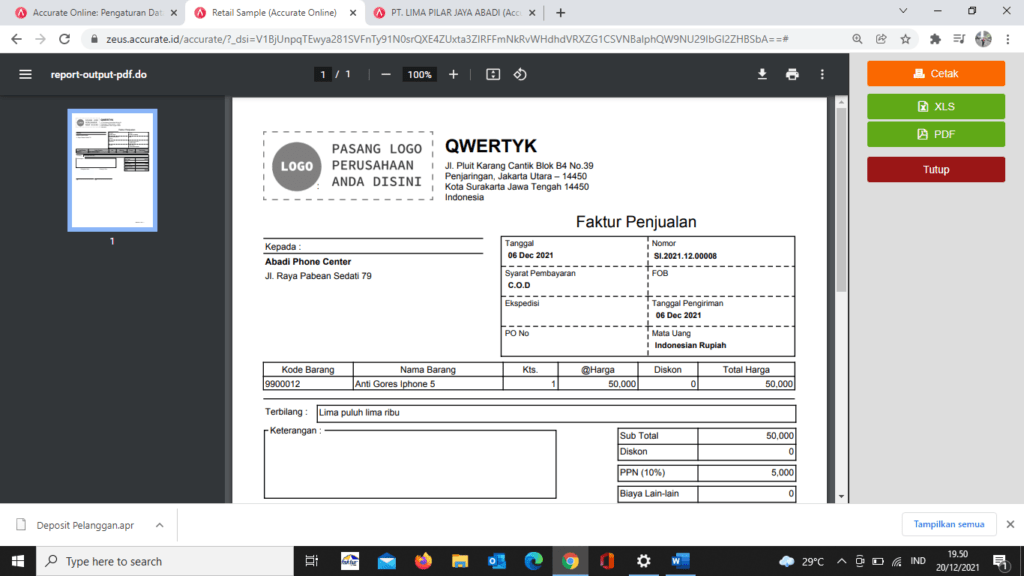Open Outlook from the taskbar

coord(496,561)
